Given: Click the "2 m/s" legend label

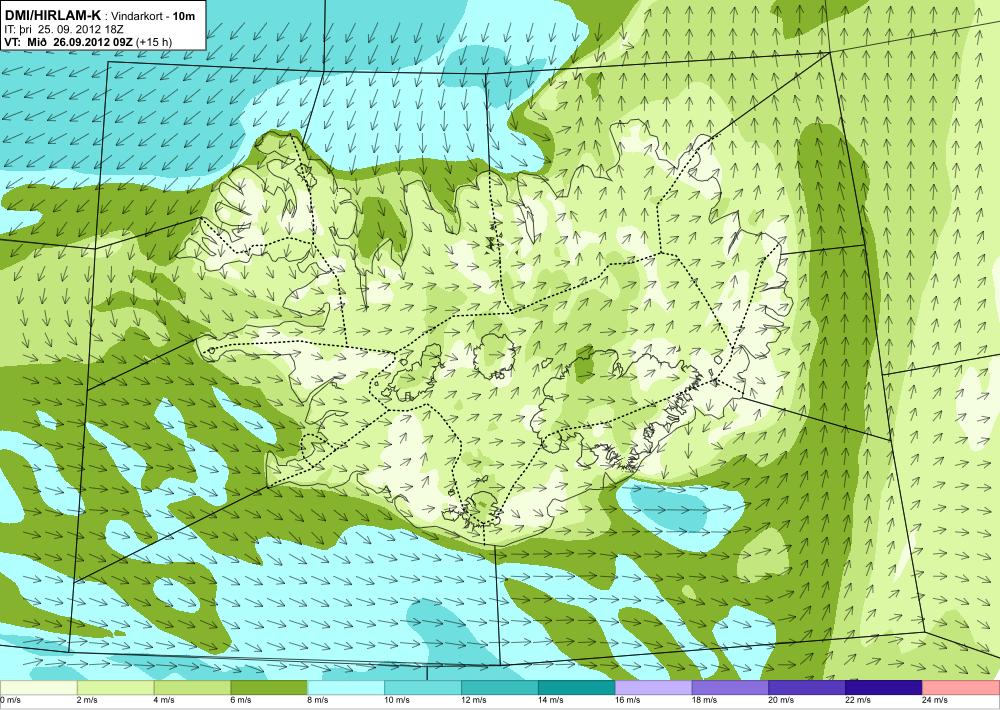Looking at the screenshot, I should 87,700.
